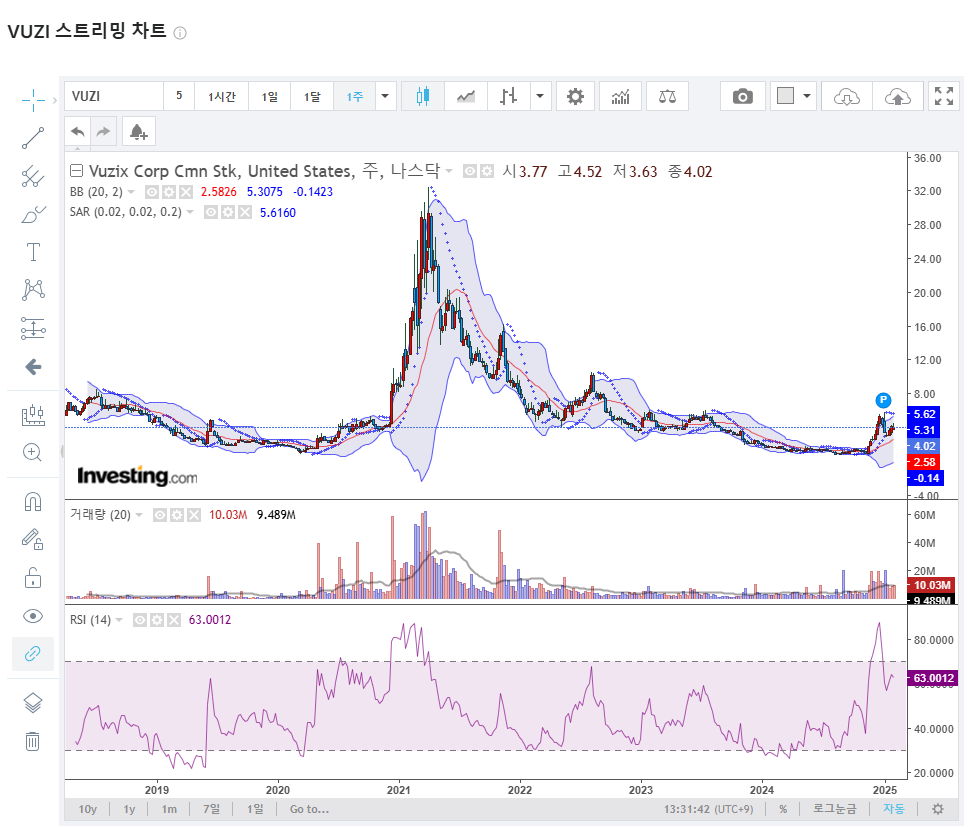Viewport: 968px width, 827px height.
Task: Open the object tree layers icon
Action: [x=33, y=702]
